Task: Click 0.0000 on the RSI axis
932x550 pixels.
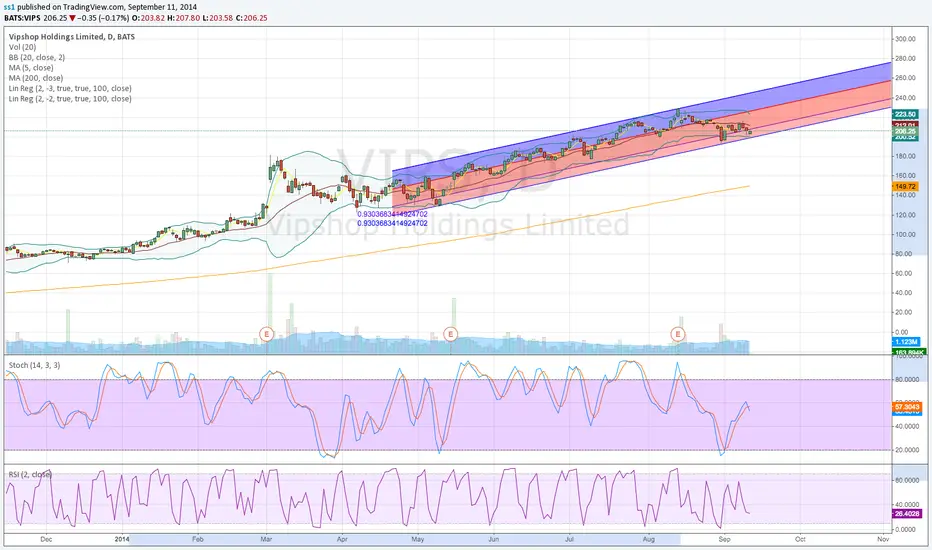Action: 906,530
